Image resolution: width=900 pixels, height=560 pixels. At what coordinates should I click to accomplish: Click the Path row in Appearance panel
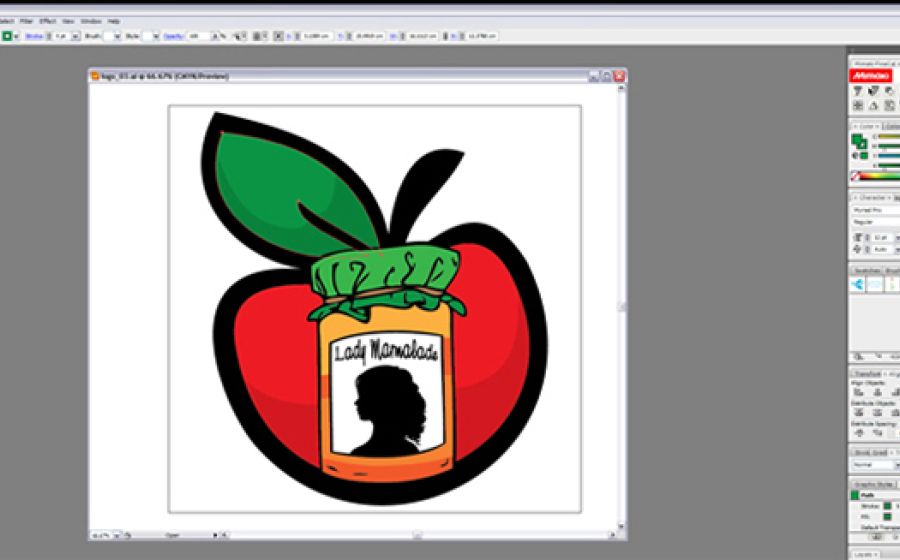pyautogui.click(x=875, y=495)
